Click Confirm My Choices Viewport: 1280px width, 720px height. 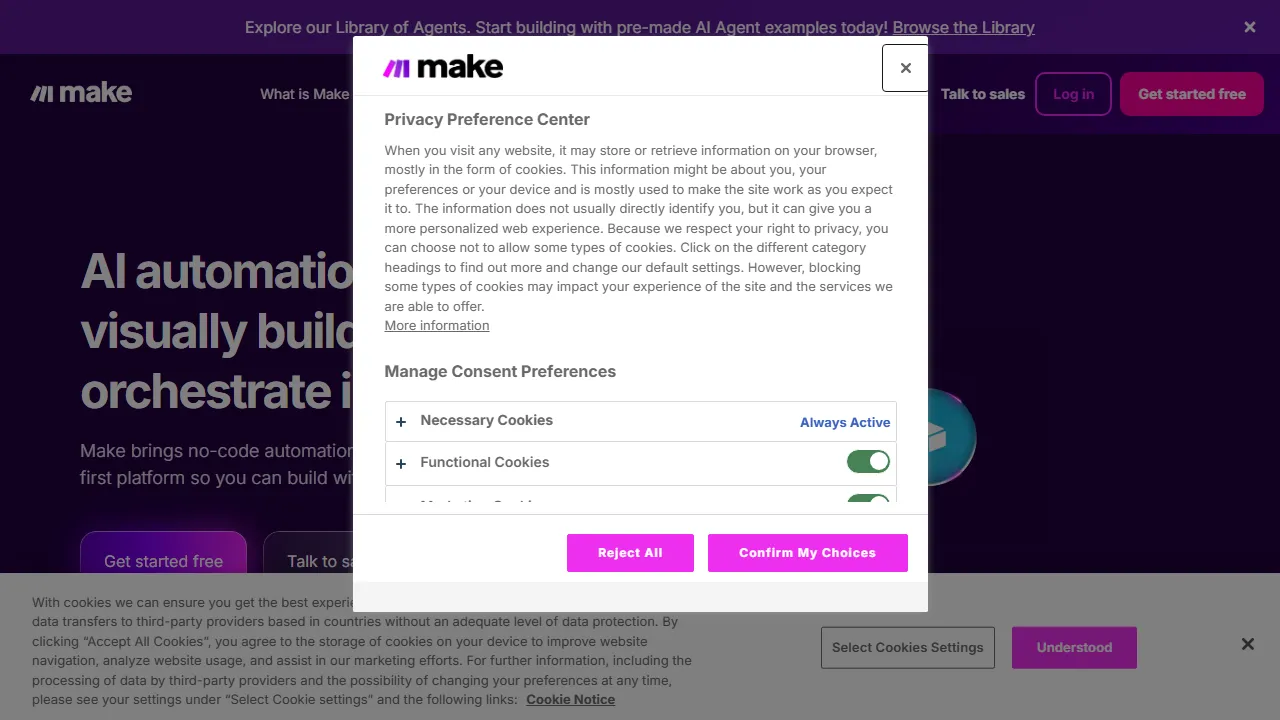(x=807, y=552)
